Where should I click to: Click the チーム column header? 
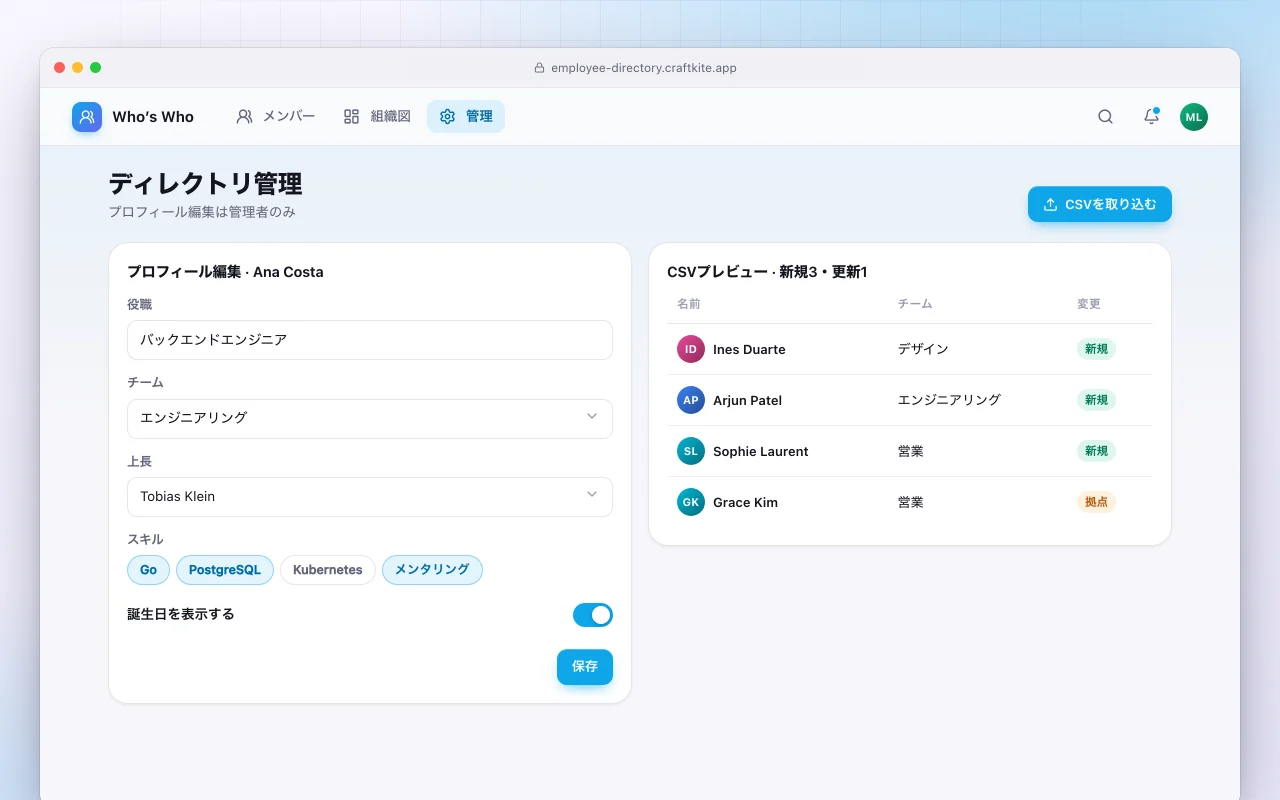click(x=915, y=304)
